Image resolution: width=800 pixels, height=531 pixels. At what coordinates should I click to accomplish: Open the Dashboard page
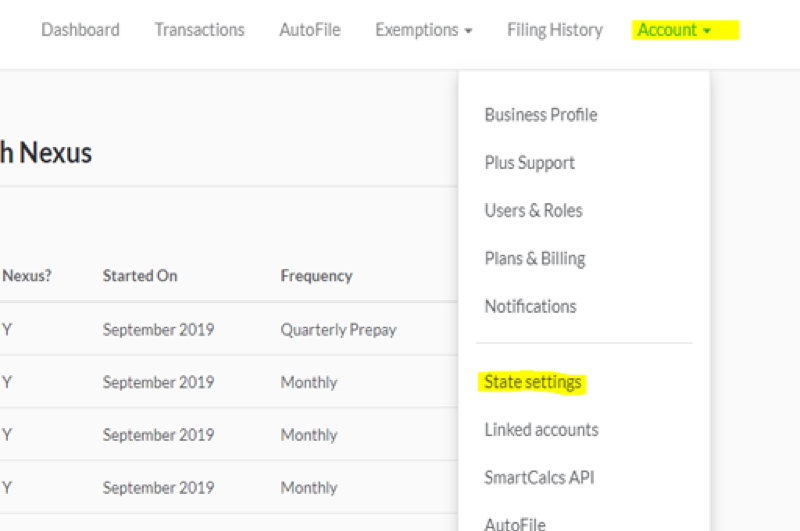click(80, 30)
